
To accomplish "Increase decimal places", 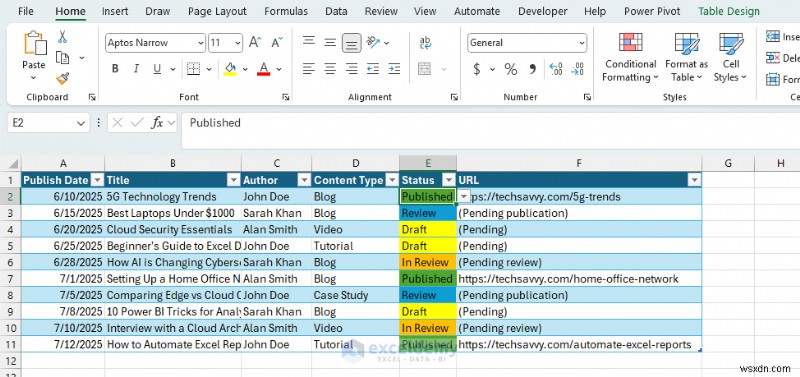I will [x=556, y=69].
